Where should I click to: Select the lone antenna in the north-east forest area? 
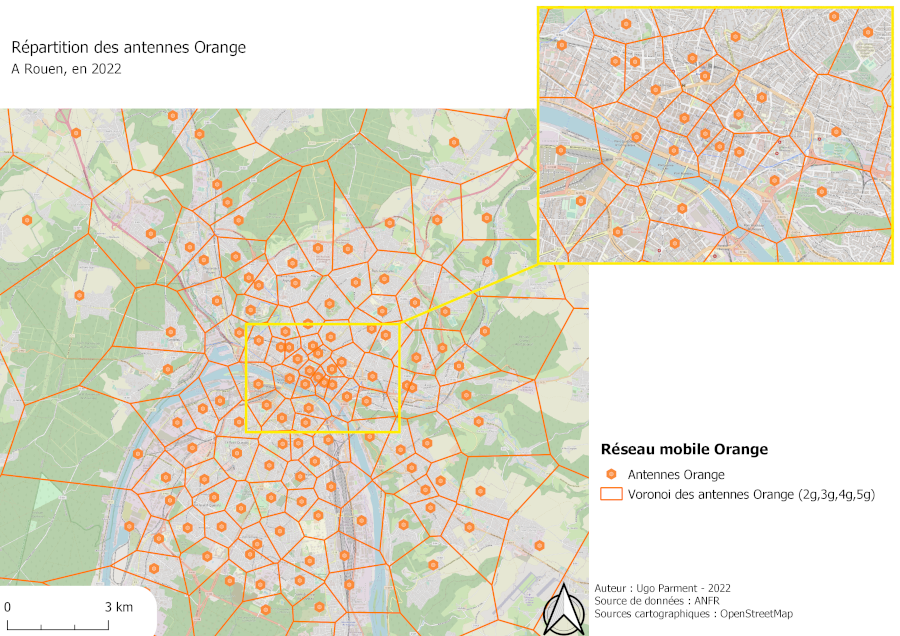(453, 142)
